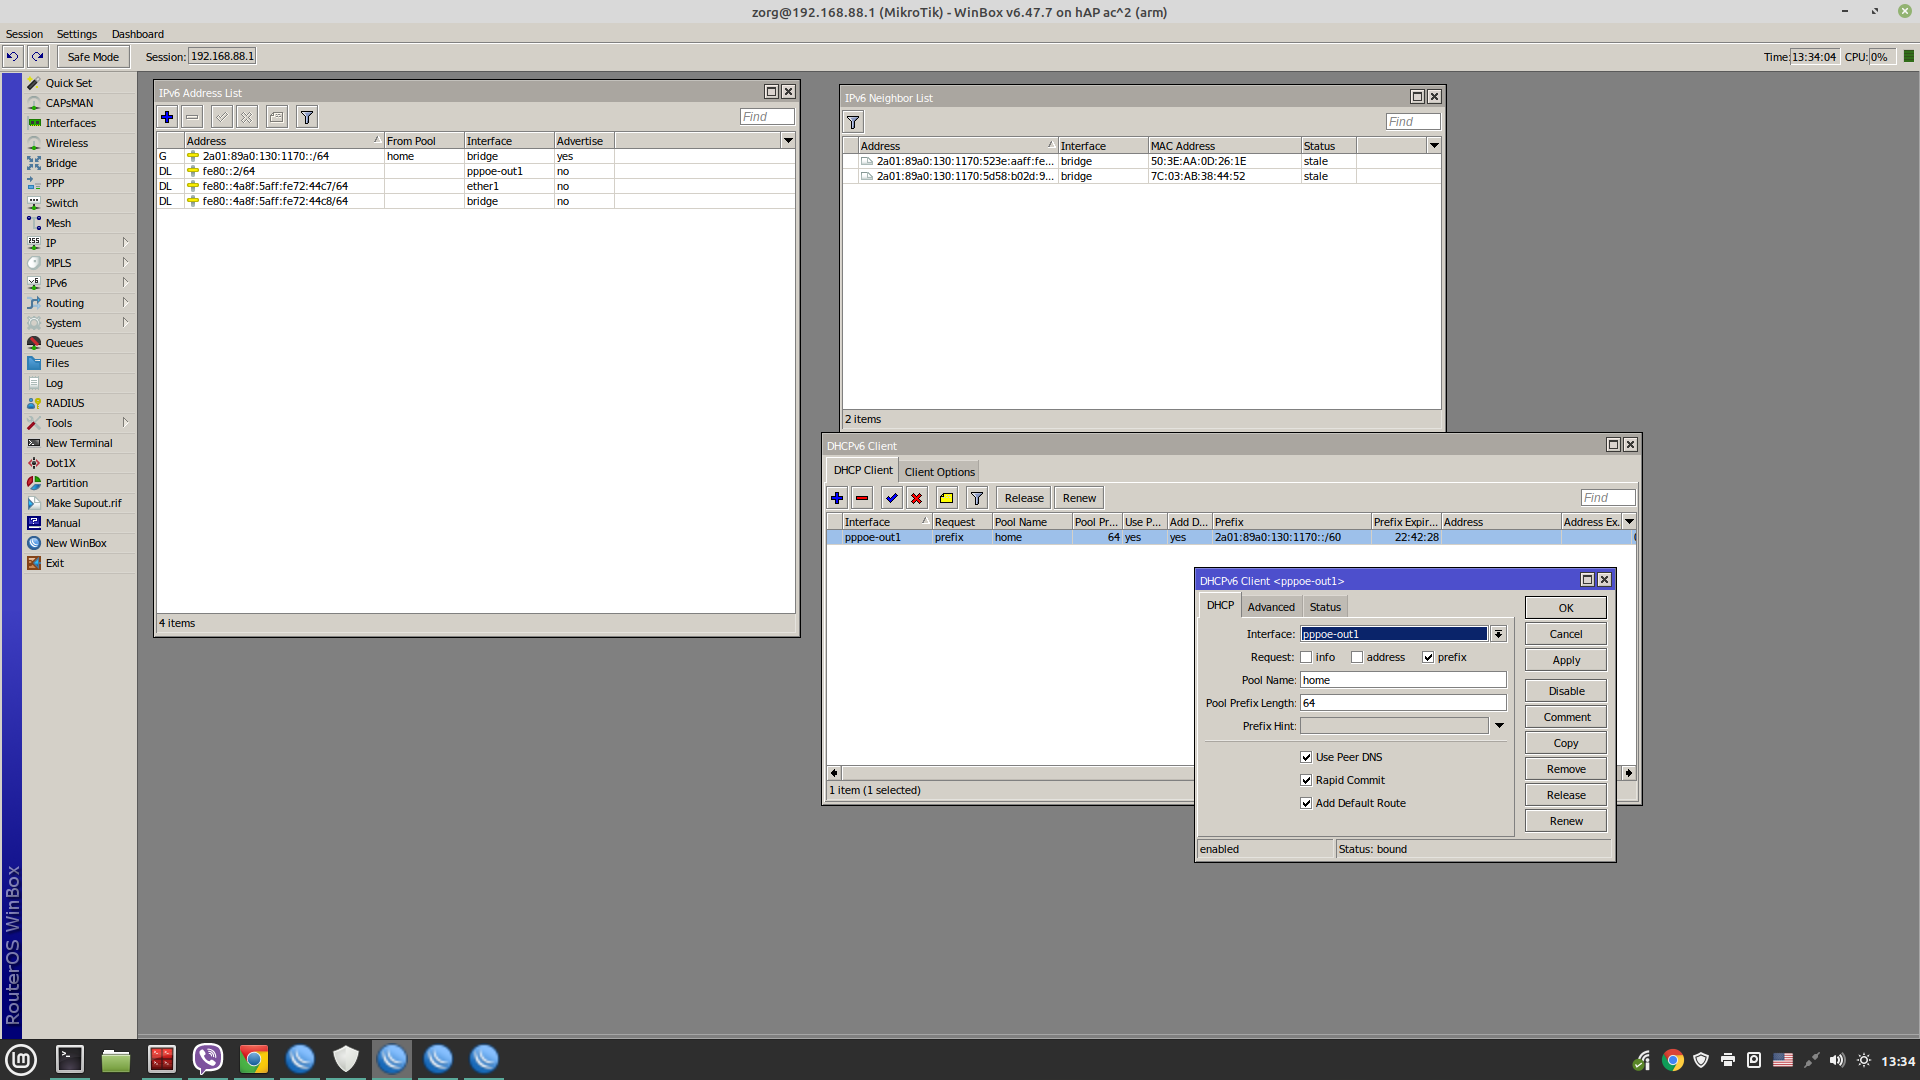Image resolution: width=1920 pixels, height=1080 pixels.
Task: Toggle the Safe Mode button
Action: click(93, 57)
